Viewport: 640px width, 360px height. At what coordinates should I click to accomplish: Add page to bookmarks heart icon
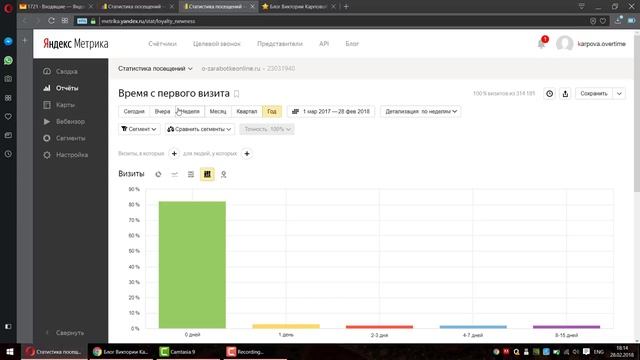tap(603, 21)
